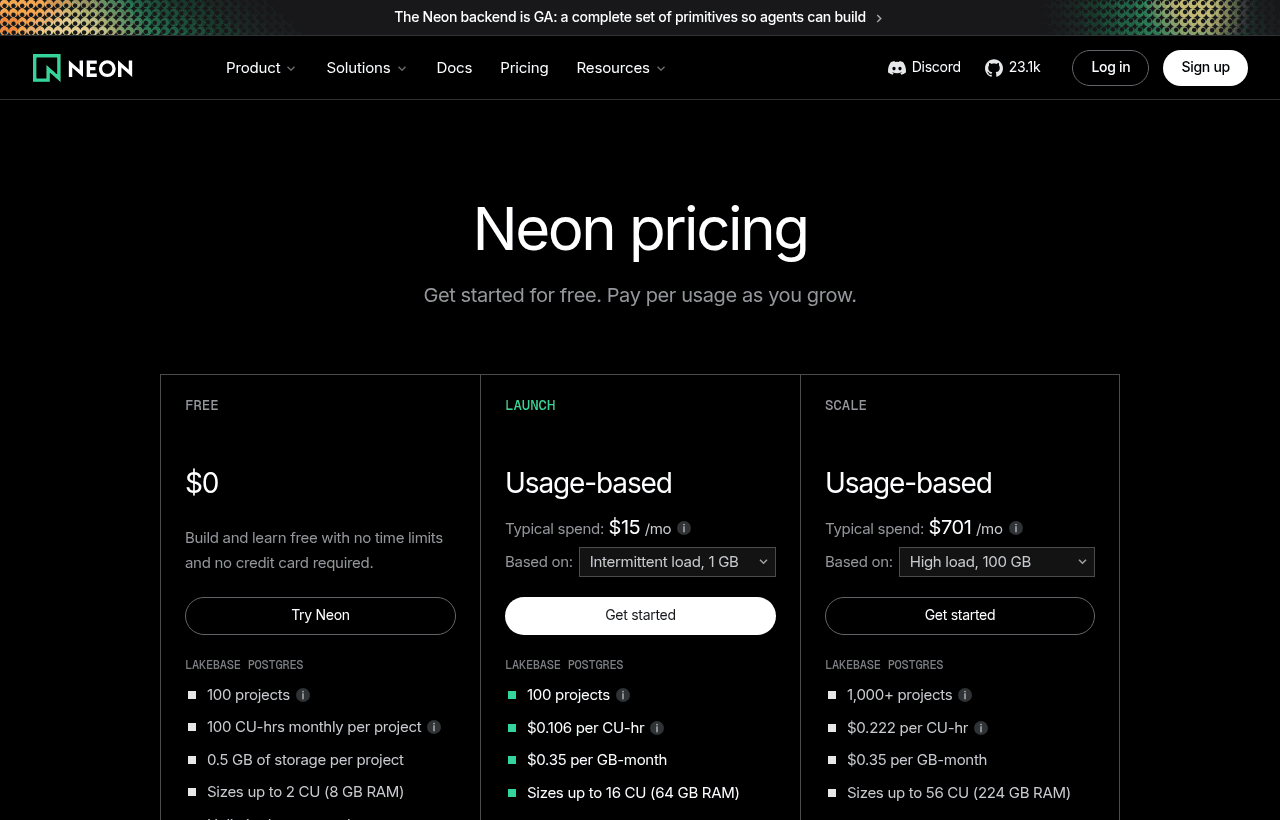Click '0.5 GB of storage per project'
Screen dimensions: 1280x820
[305, 760]
